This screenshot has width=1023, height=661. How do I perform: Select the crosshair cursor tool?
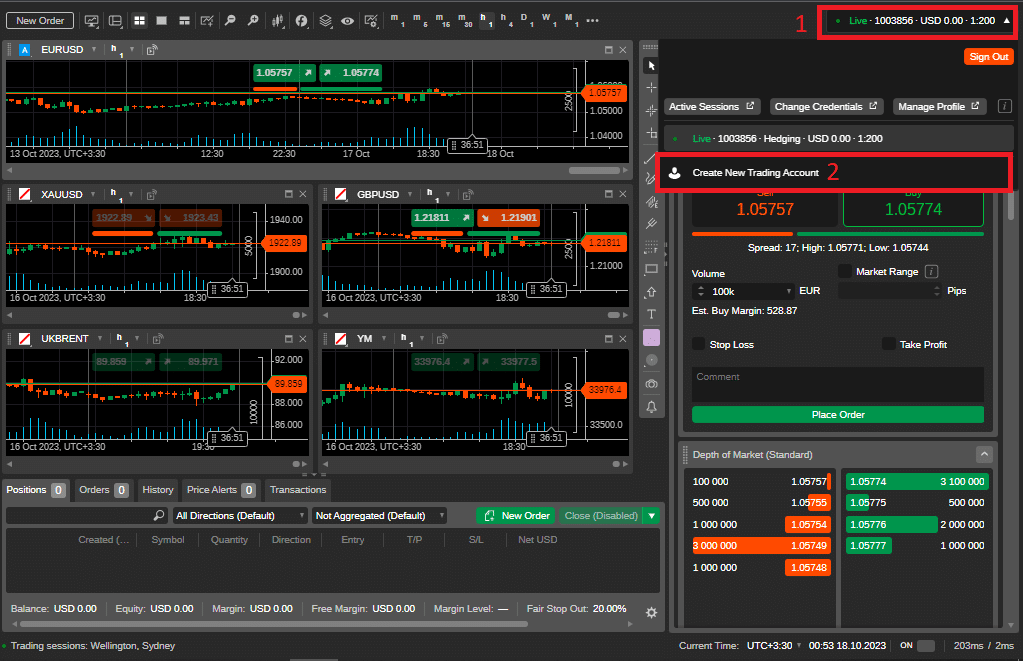[x=651, y=87]
